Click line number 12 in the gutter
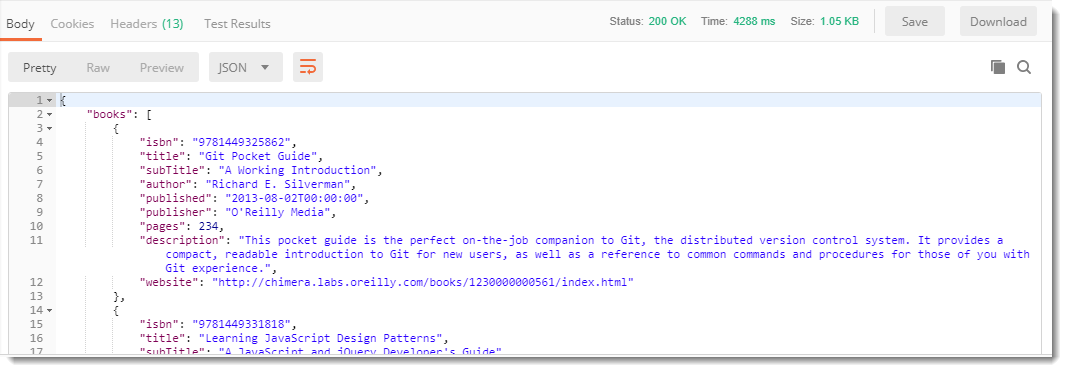Image resolution: width=1067 pixels, height=372 pixels. click(37, 282)
